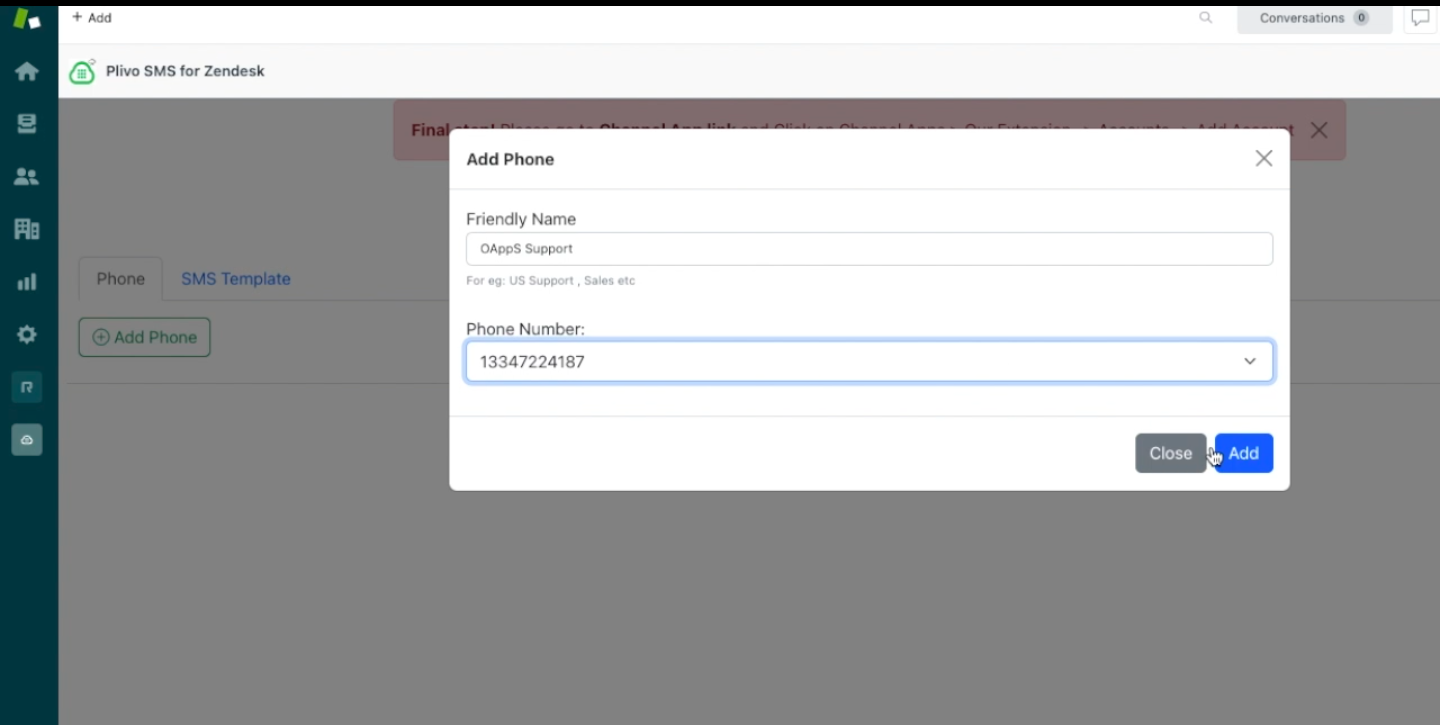Click the blue Add button
Screen dimensions: 1440x725
[1244, 453]
